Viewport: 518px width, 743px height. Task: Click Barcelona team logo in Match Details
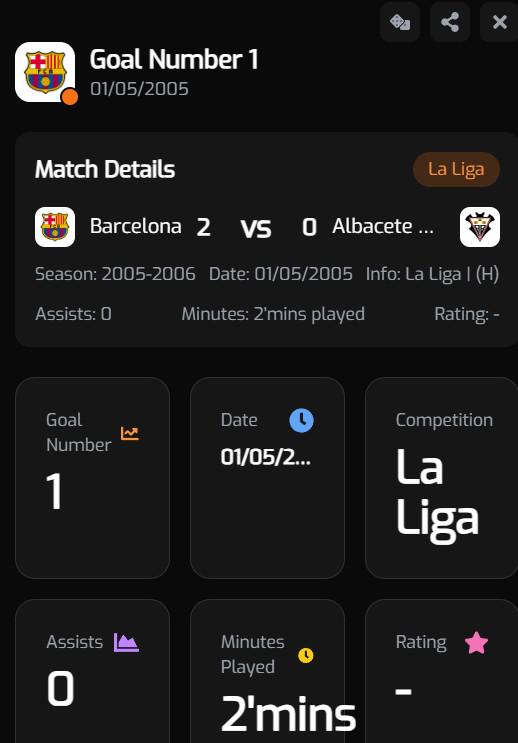(x=55, y=227)
